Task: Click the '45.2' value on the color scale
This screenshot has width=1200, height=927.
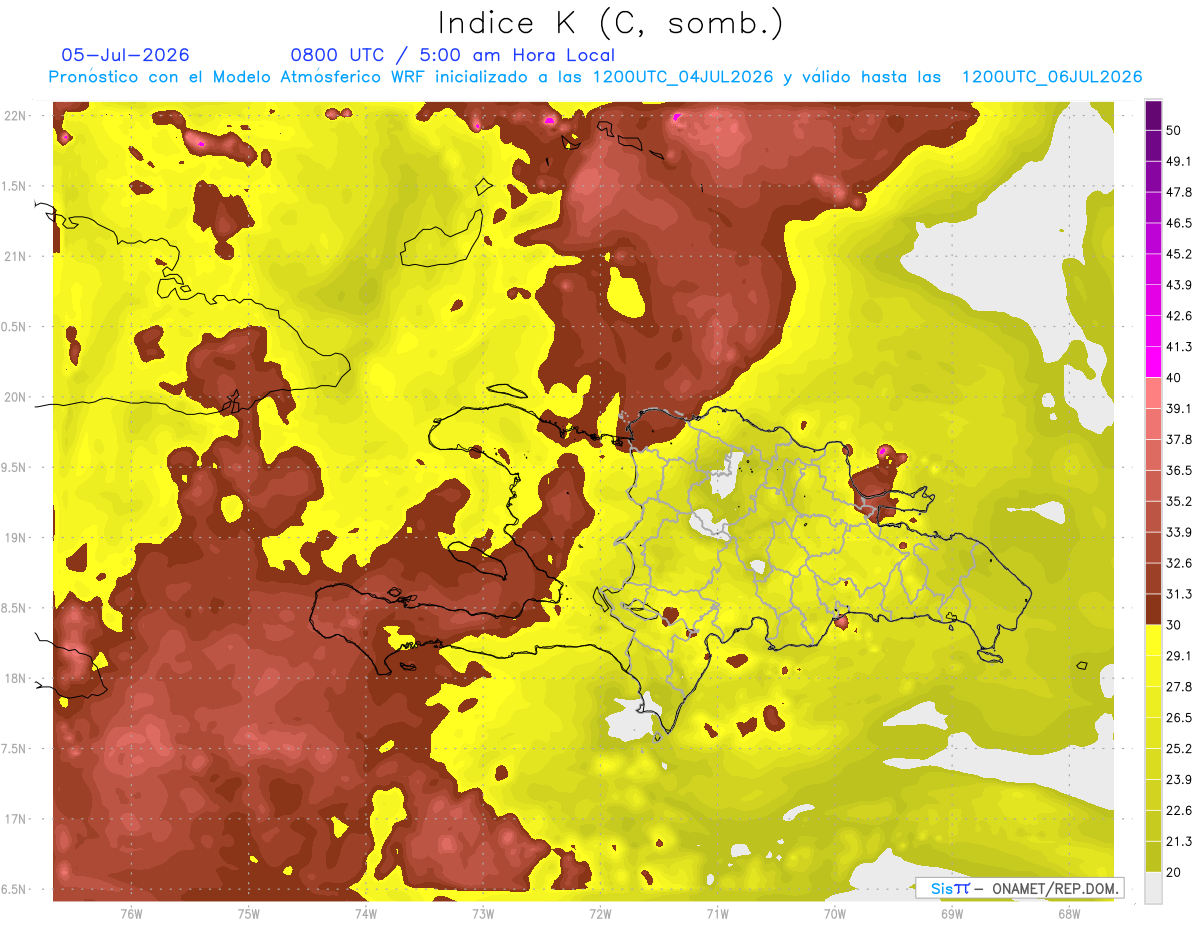Action: (1179, 254)
